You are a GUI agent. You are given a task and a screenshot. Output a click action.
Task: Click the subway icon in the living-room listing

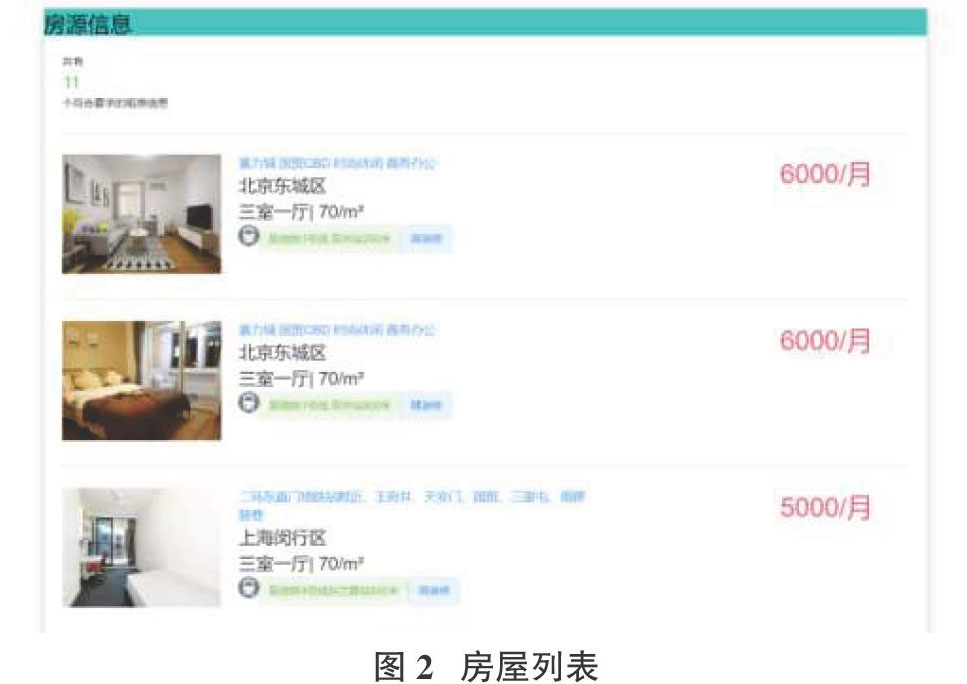pos(249,236)
